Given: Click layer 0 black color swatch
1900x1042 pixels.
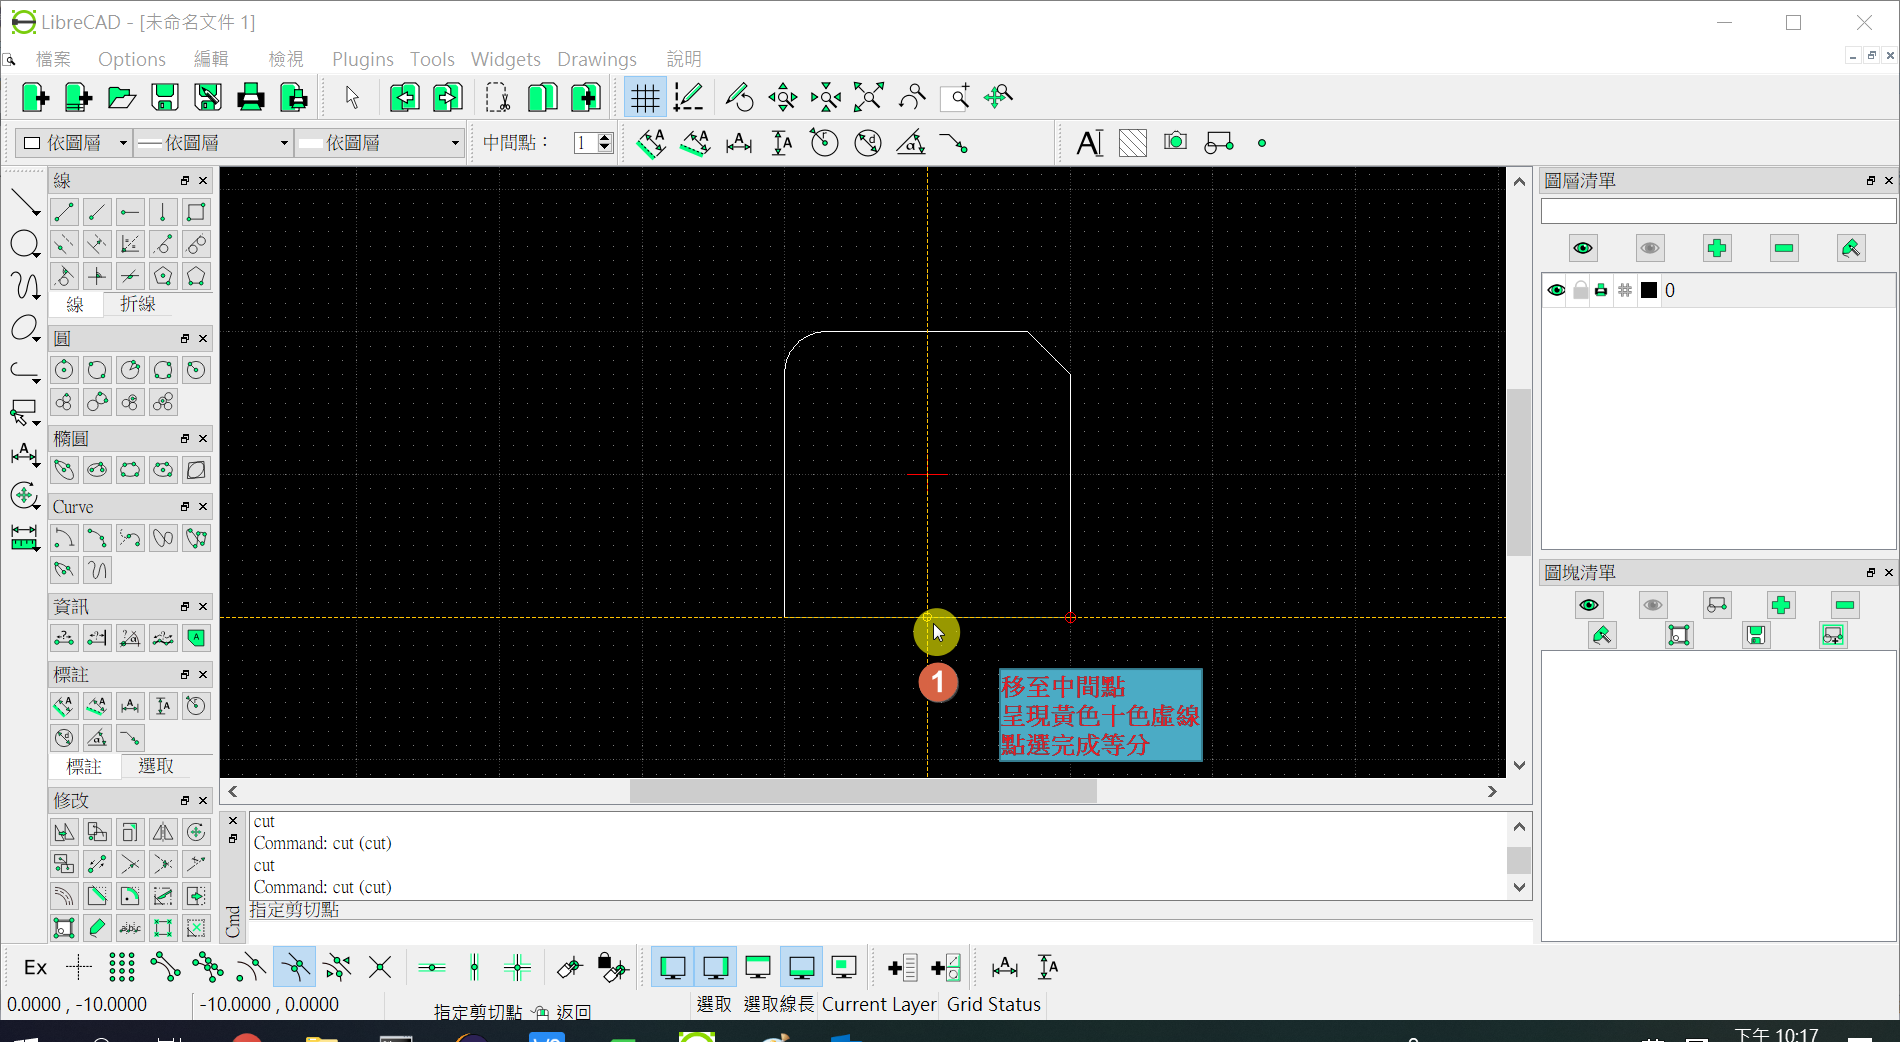Looking at the screenshot, I should coord(1649,290).
